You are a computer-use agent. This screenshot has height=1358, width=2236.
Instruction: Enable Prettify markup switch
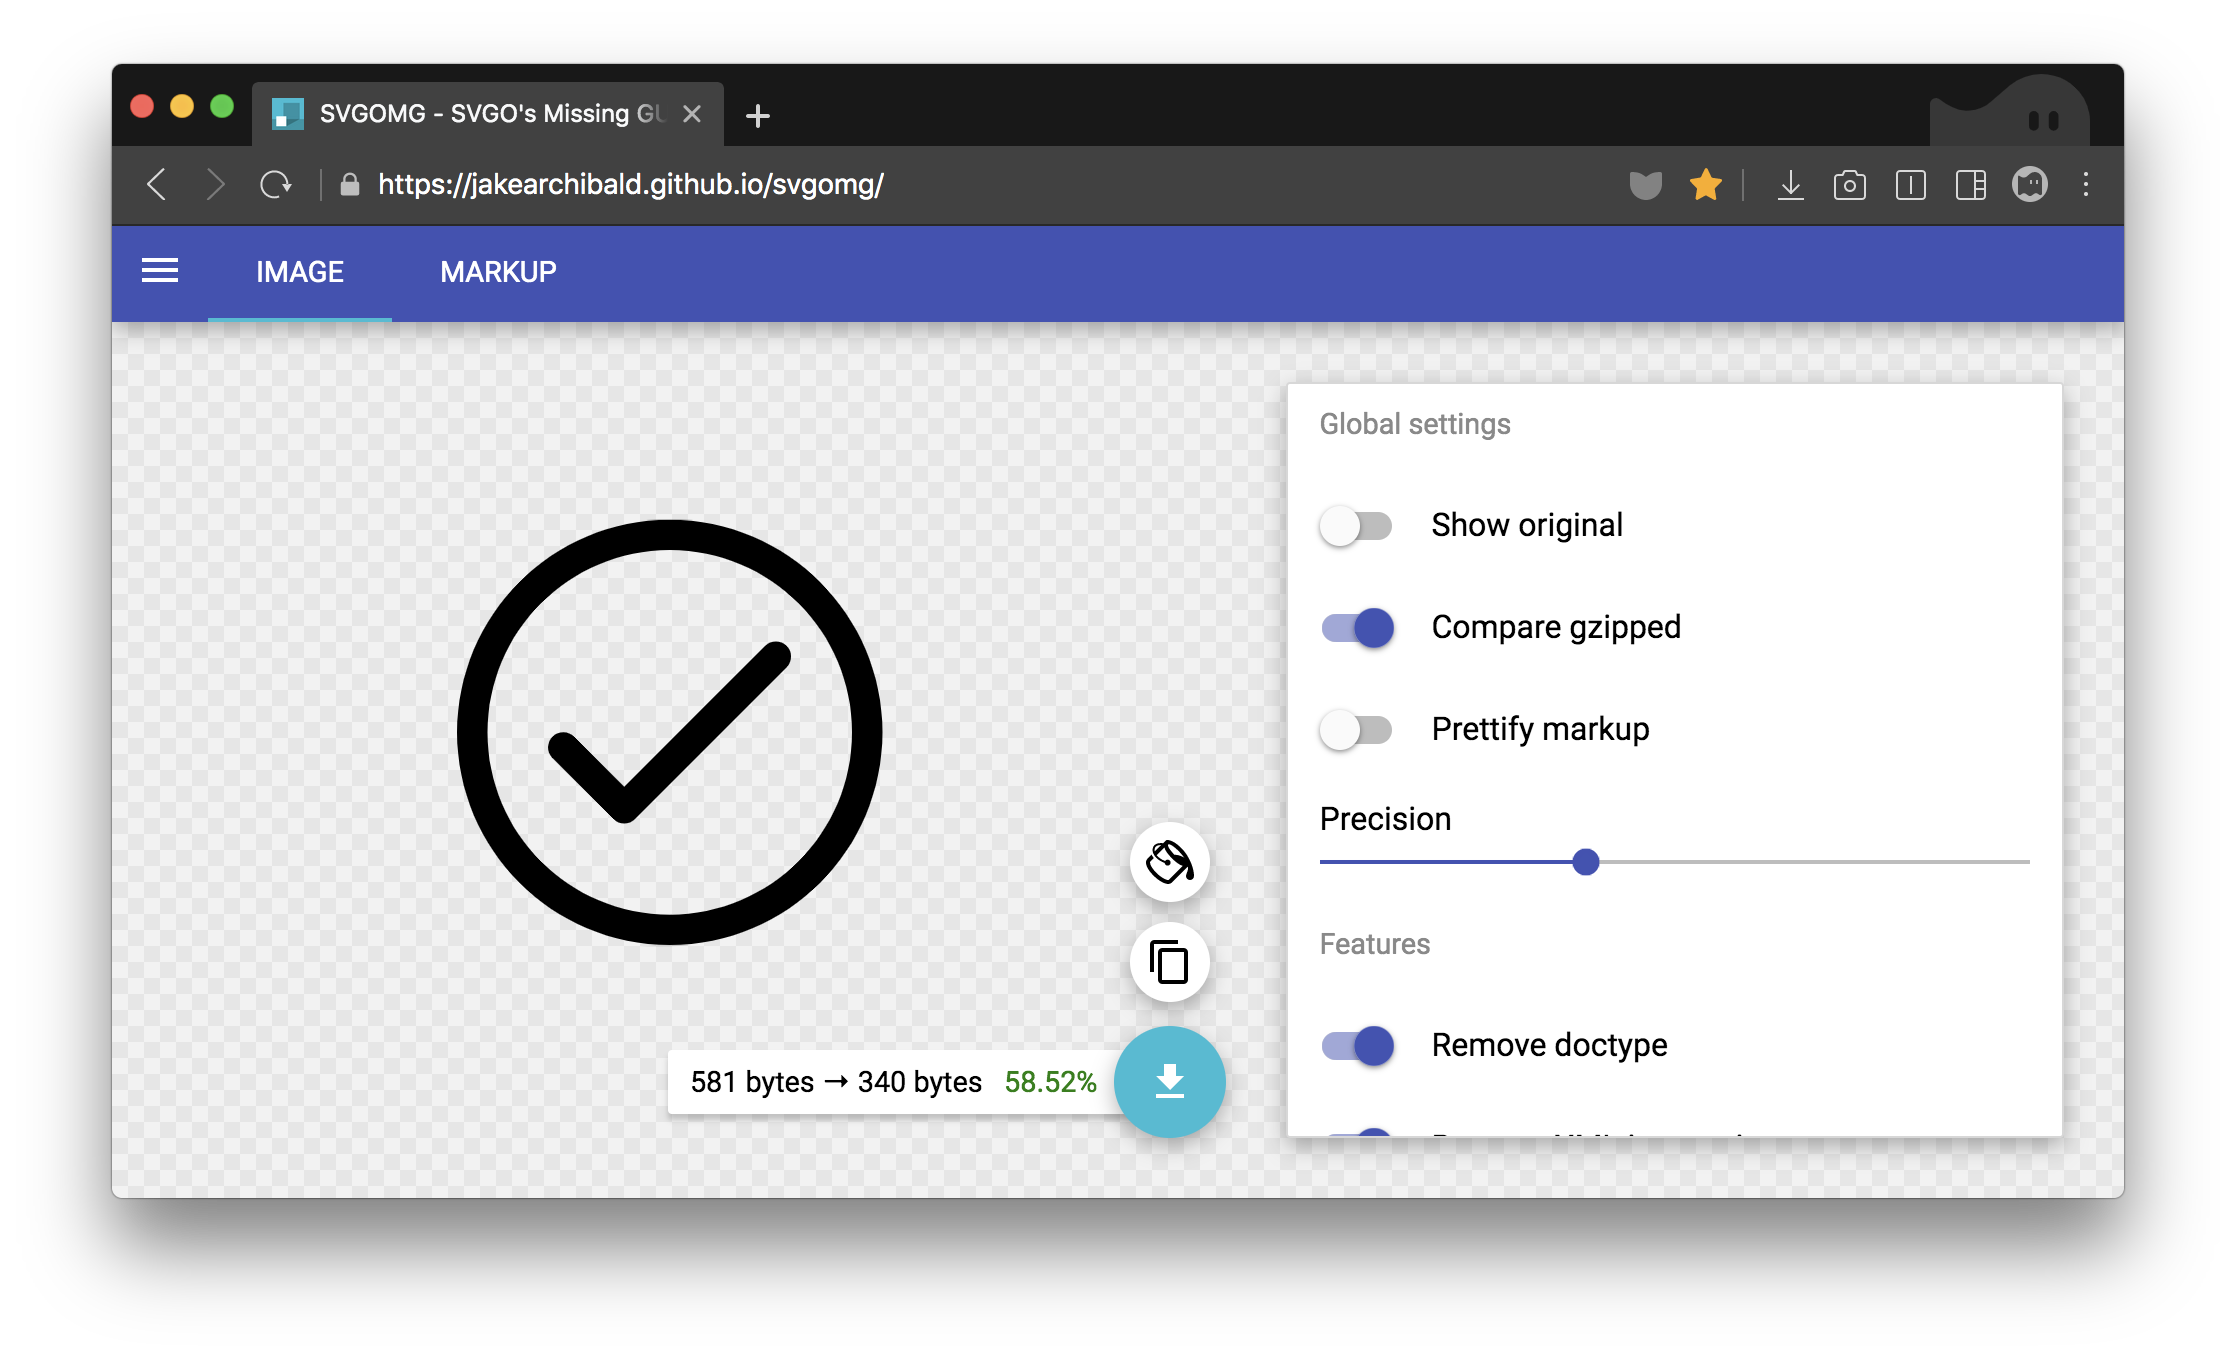coord(1356,729)
